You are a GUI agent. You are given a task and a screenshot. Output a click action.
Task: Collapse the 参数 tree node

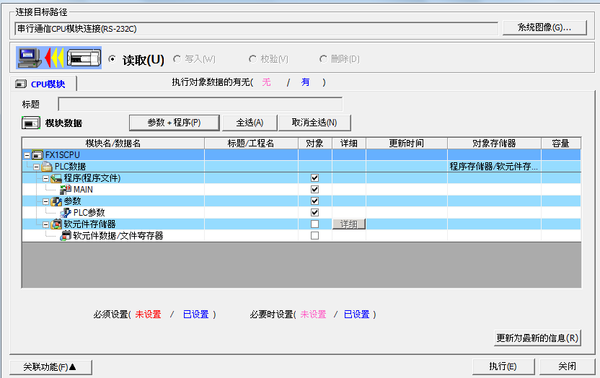[46, 202]
